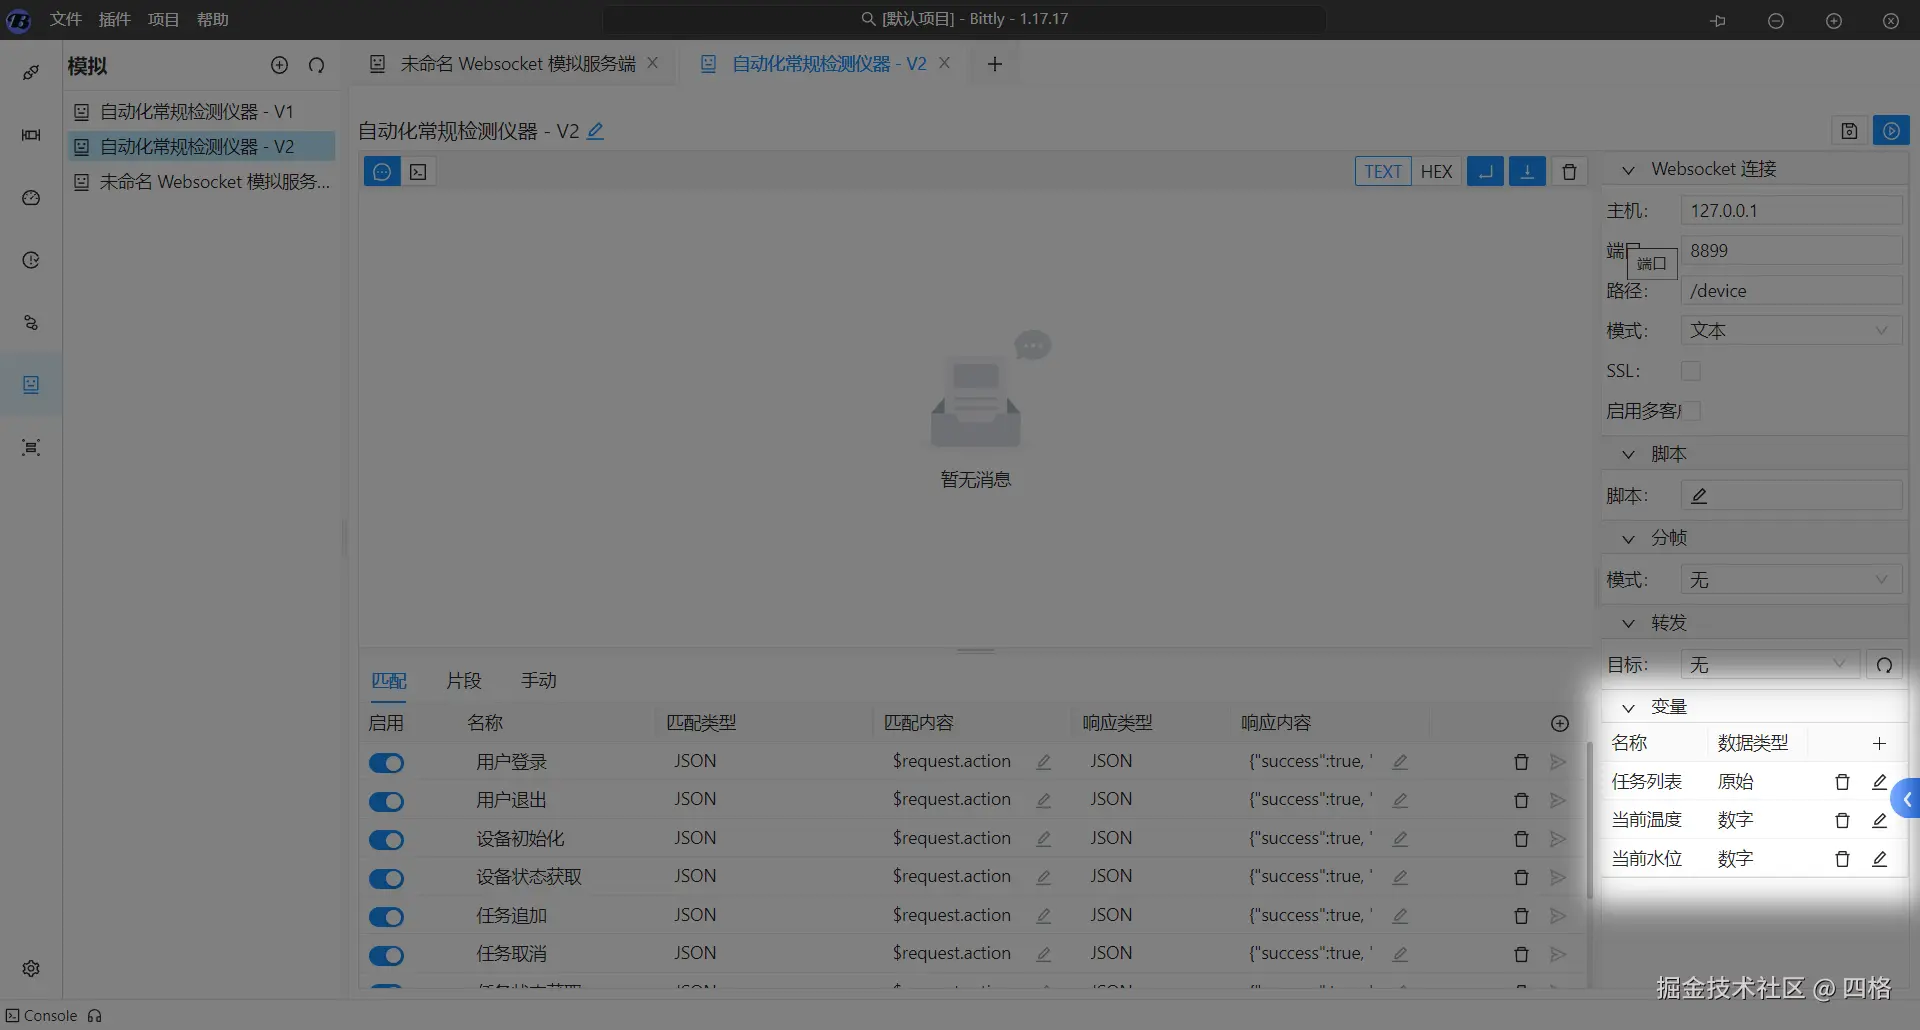Save the current mock configuration
The height and width of the screenshot is (1030, 1920).
(1849, 131)
